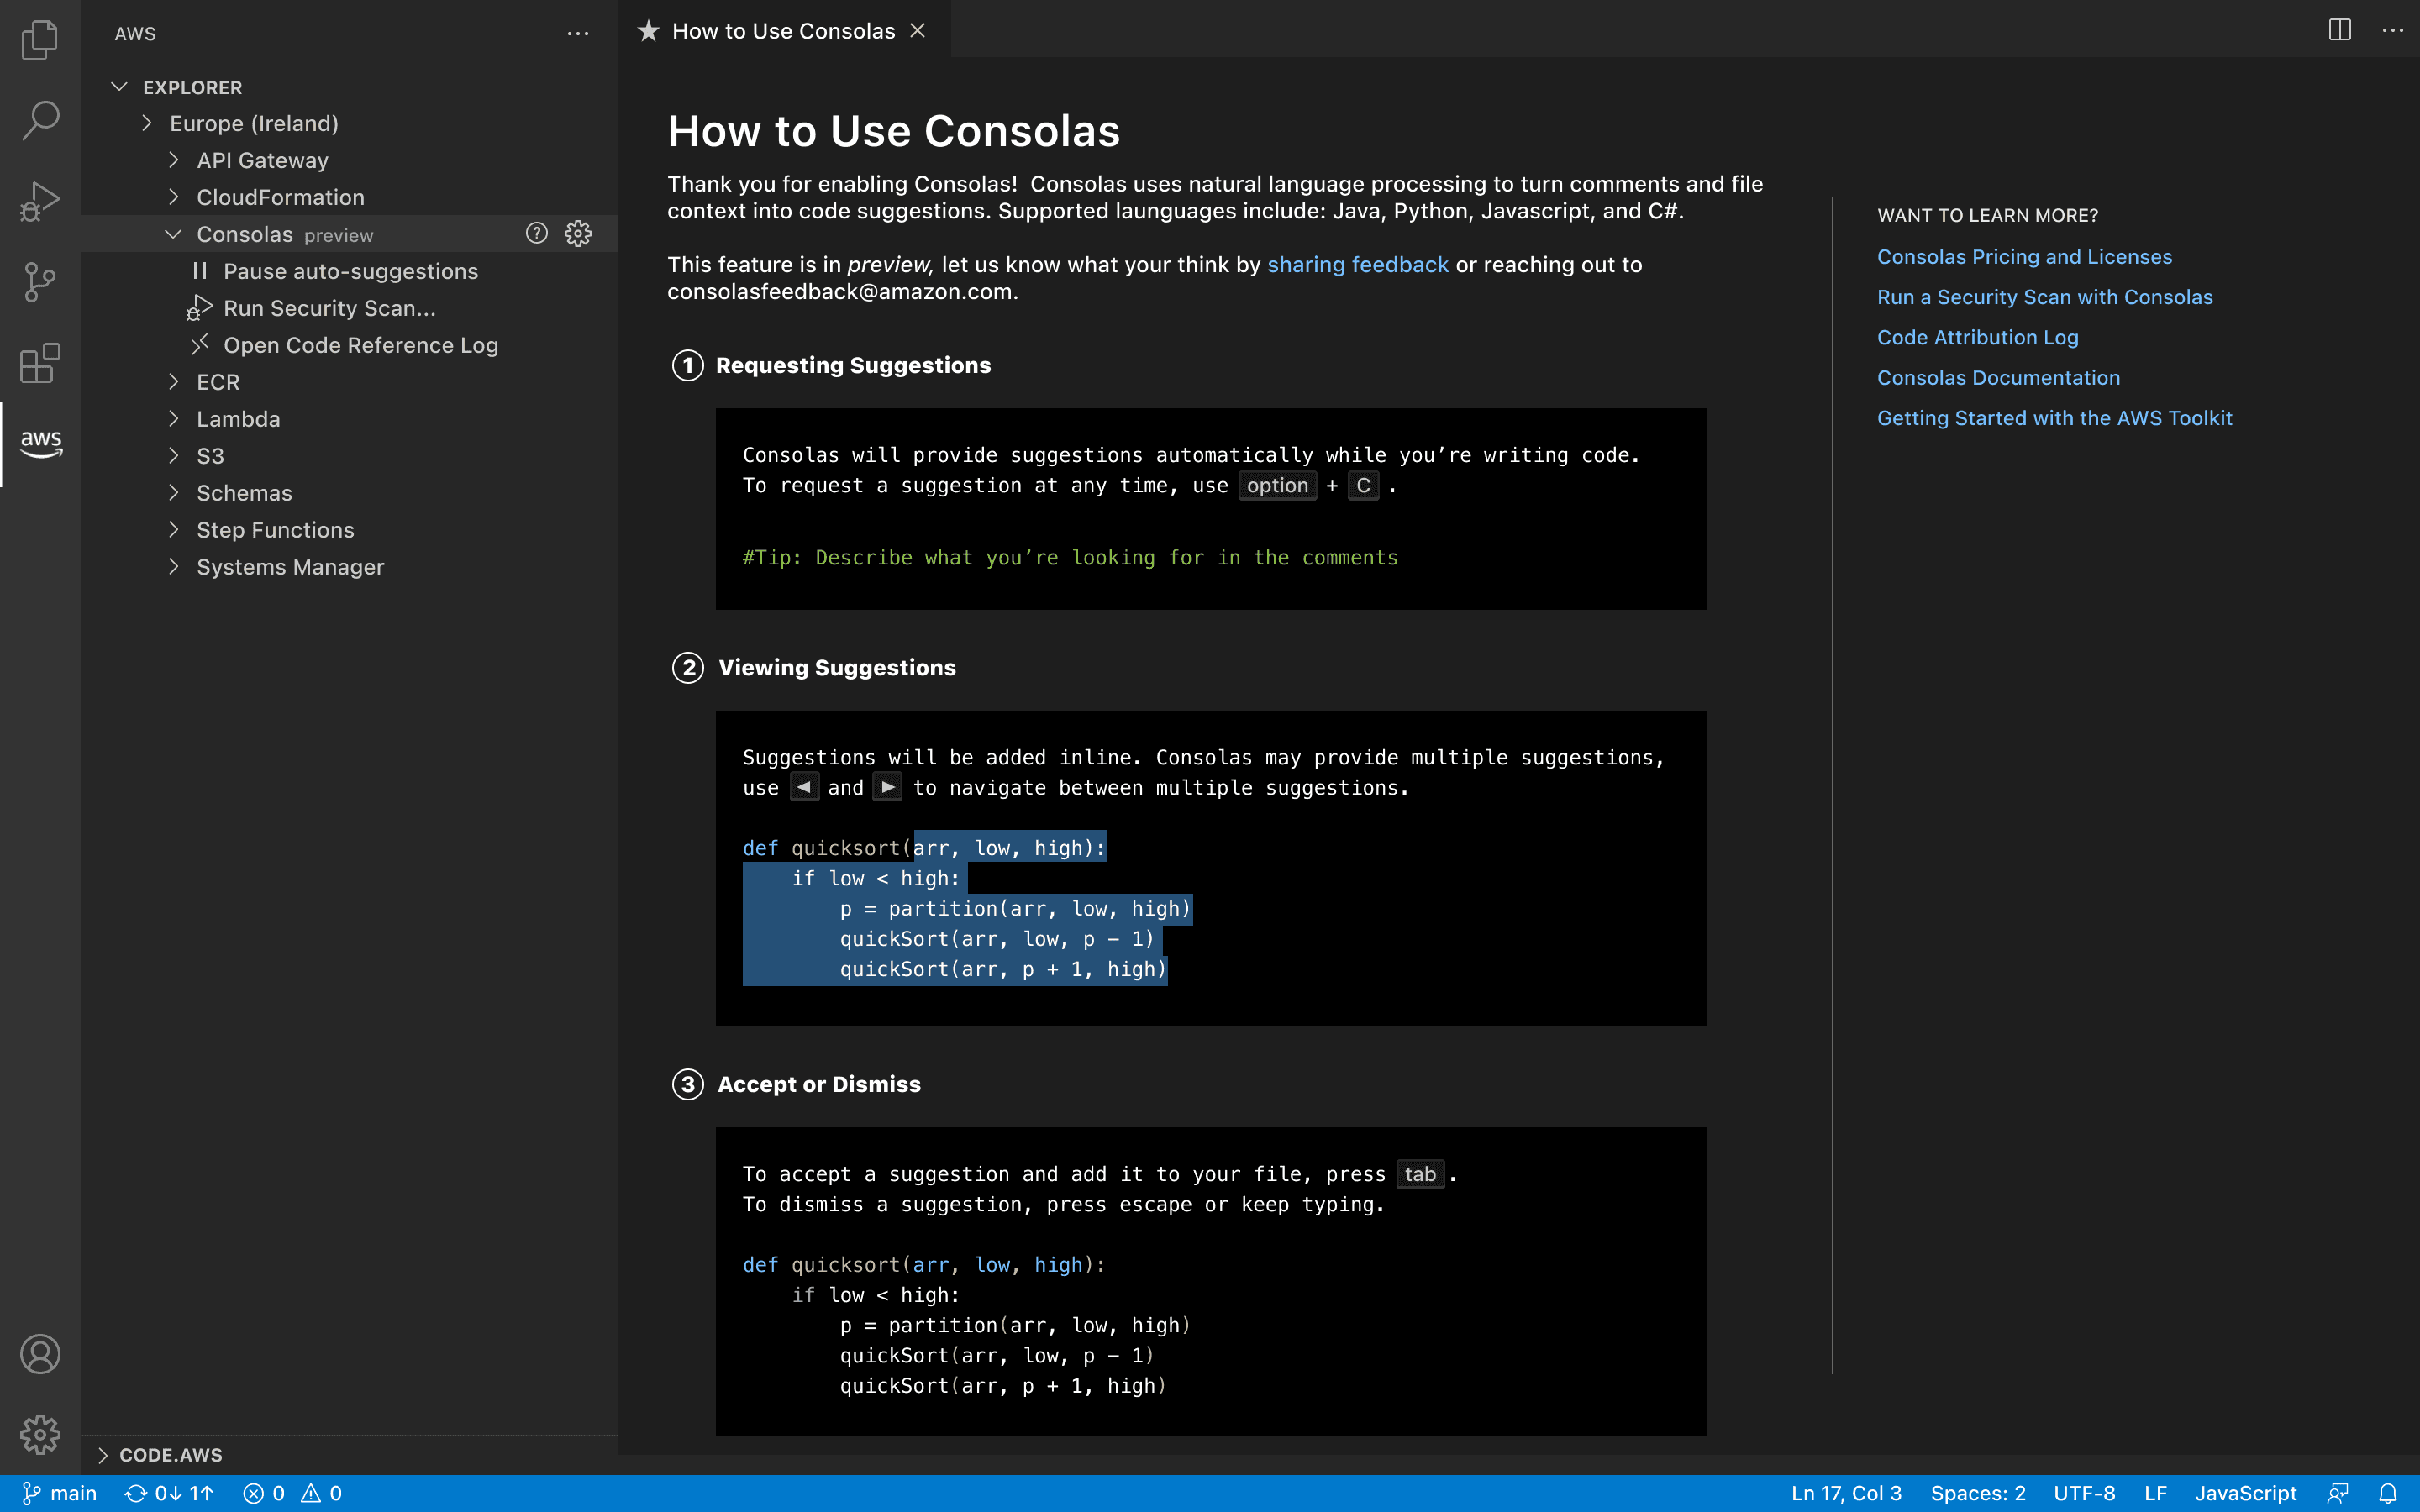This screenshot has height=1512, width=2420.
Task: Click the Code Reference Log icon
Action: pos(200,345)
